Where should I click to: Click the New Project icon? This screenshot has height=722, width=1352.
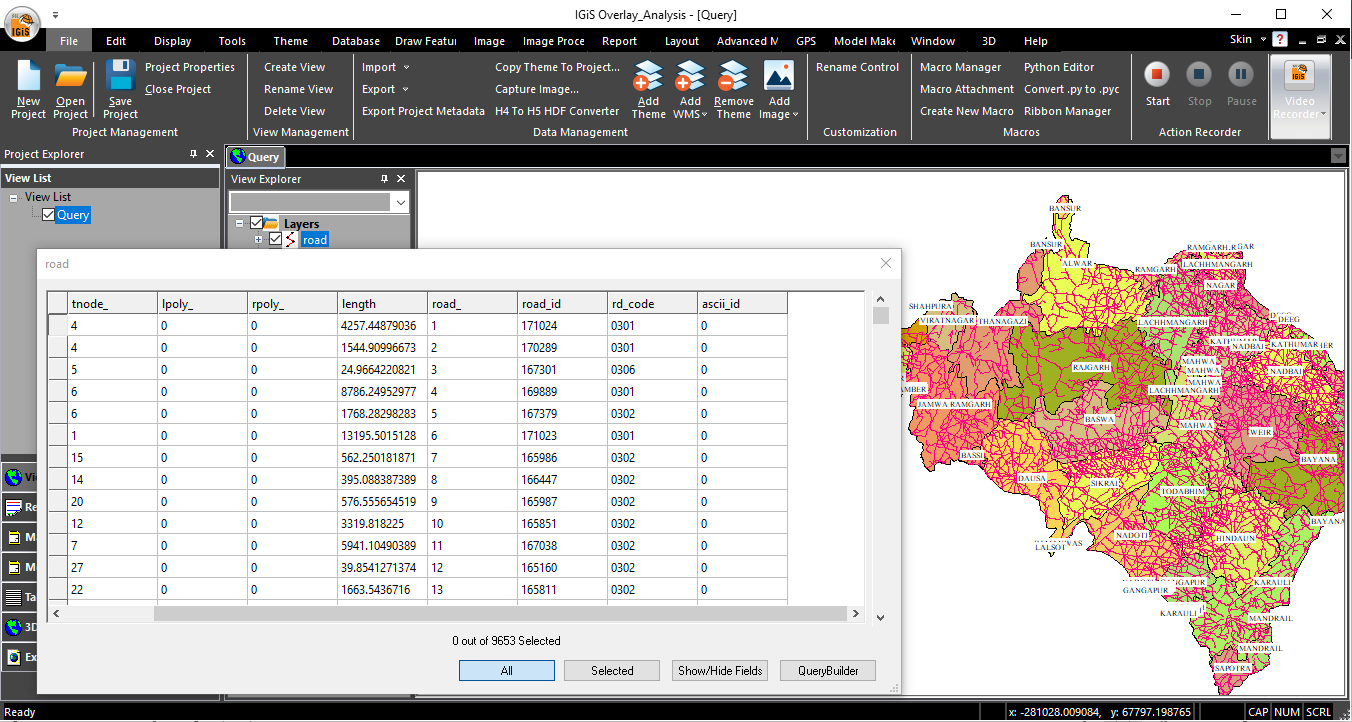tap(28, 77)
